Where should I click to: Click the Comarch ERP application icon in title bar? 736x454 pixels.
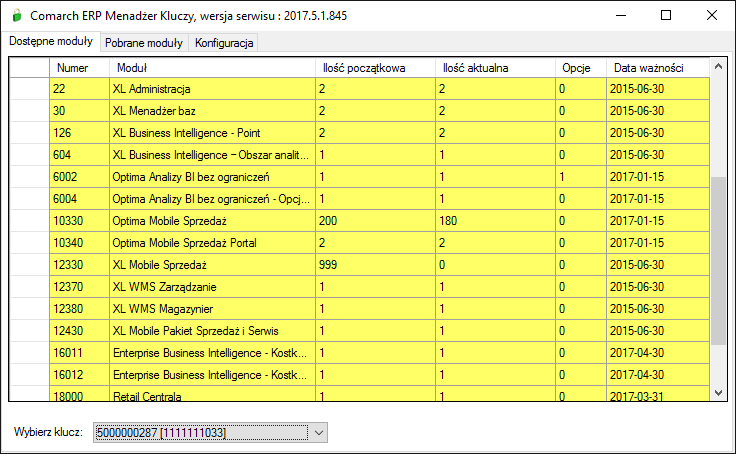14,16
